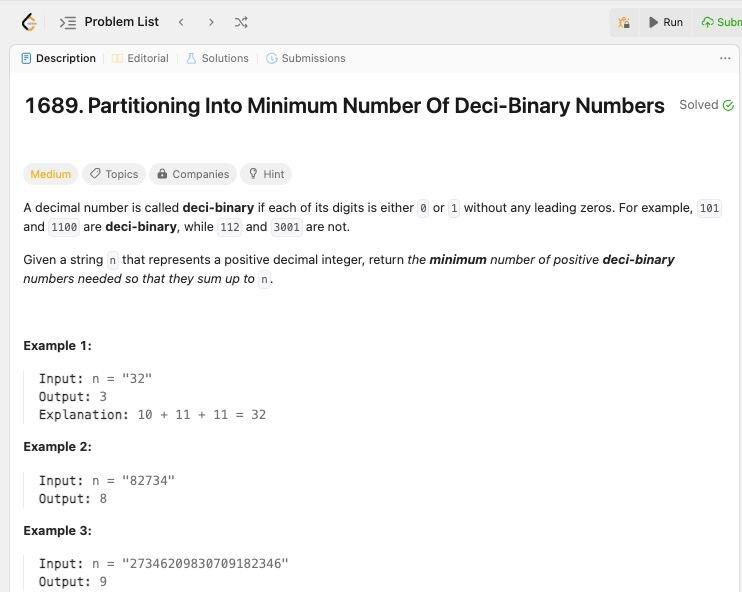Click the problem title 1689 heading
742x592 pixels.
(x=344, y=106)
